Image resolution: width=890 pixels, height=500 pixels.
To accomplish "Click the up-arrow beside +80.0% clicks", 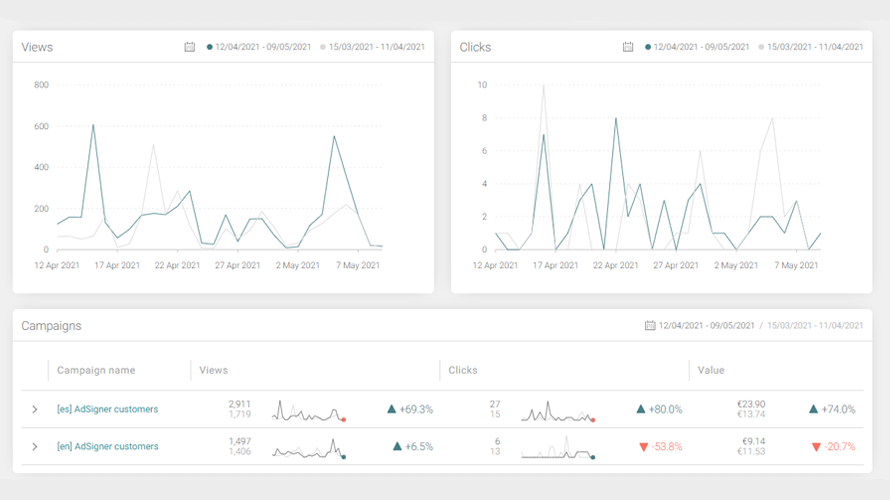I will [641, 409].
